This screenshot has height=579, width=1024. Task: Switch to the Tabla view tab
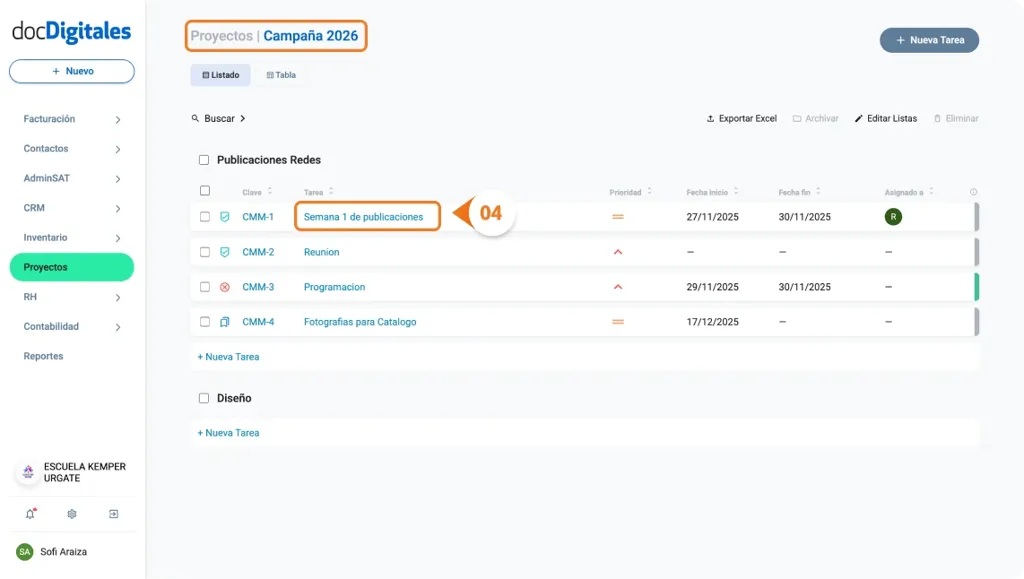click(x=281, y=74)
